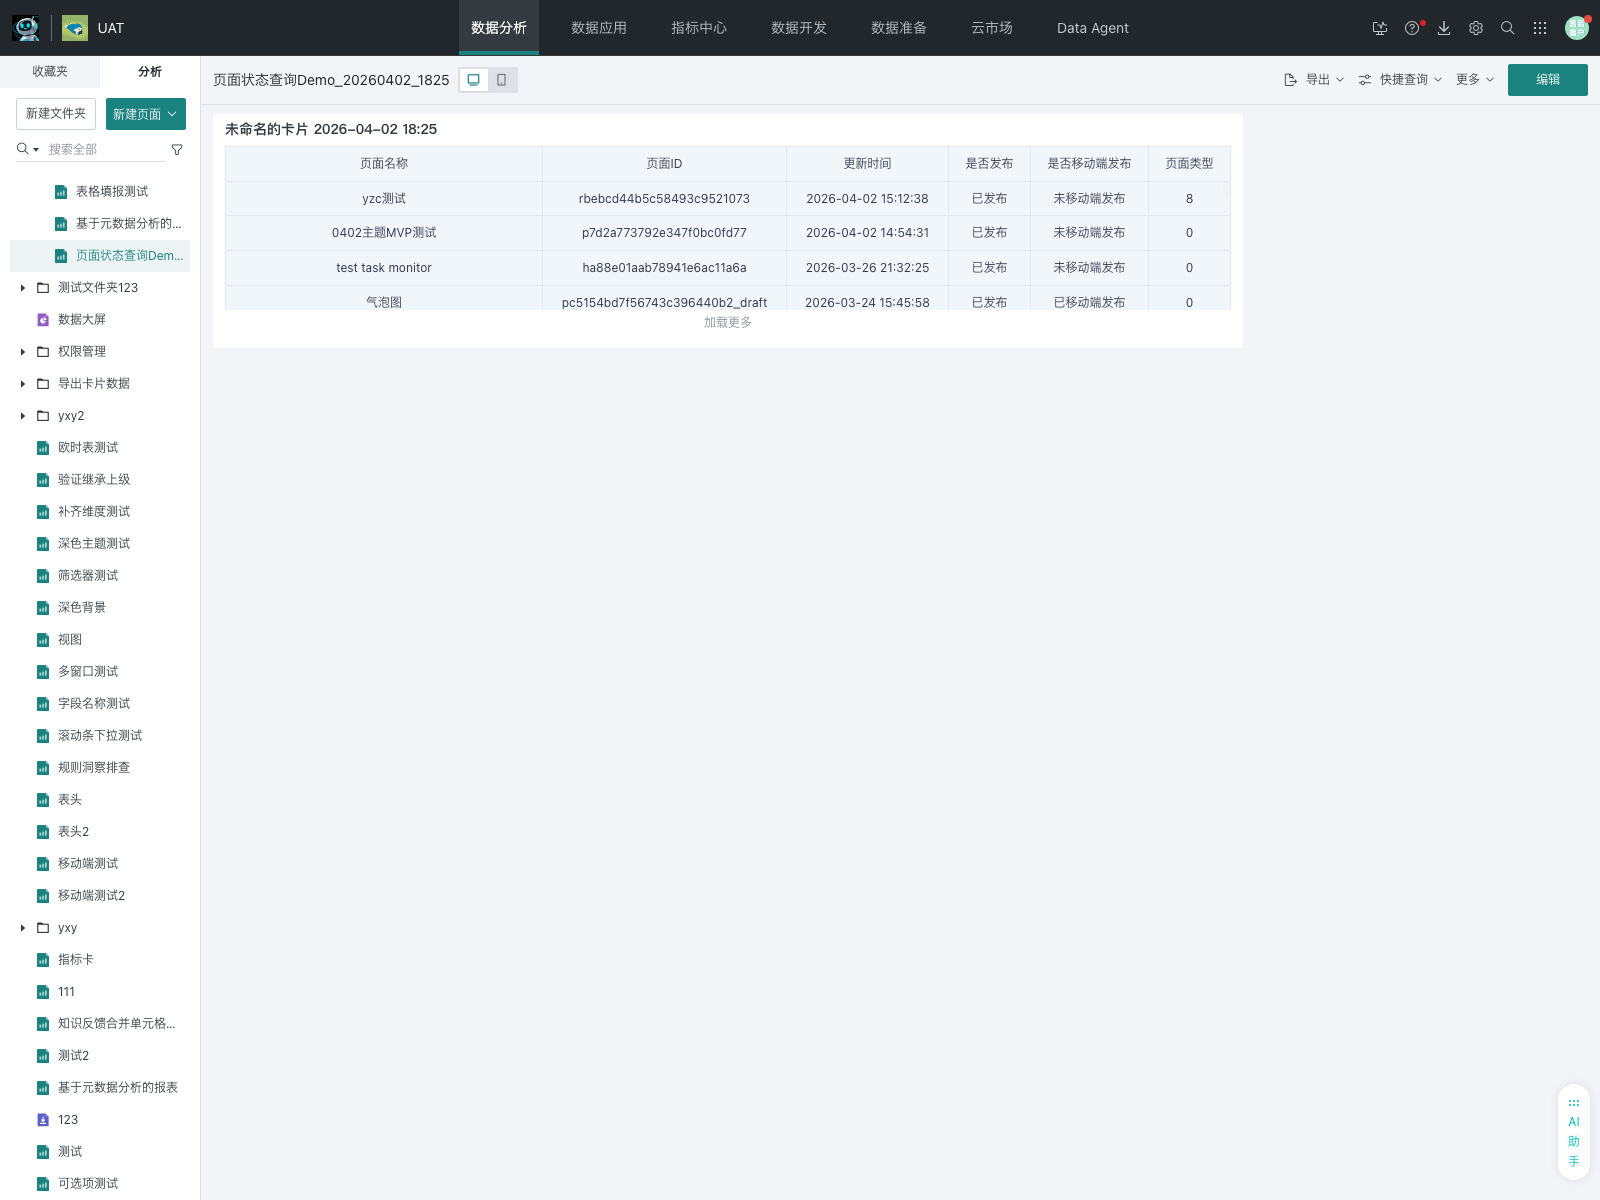This screenshot has width=1600, height=1200.
Task: Open the download center icon
Action: (1444, 28)
